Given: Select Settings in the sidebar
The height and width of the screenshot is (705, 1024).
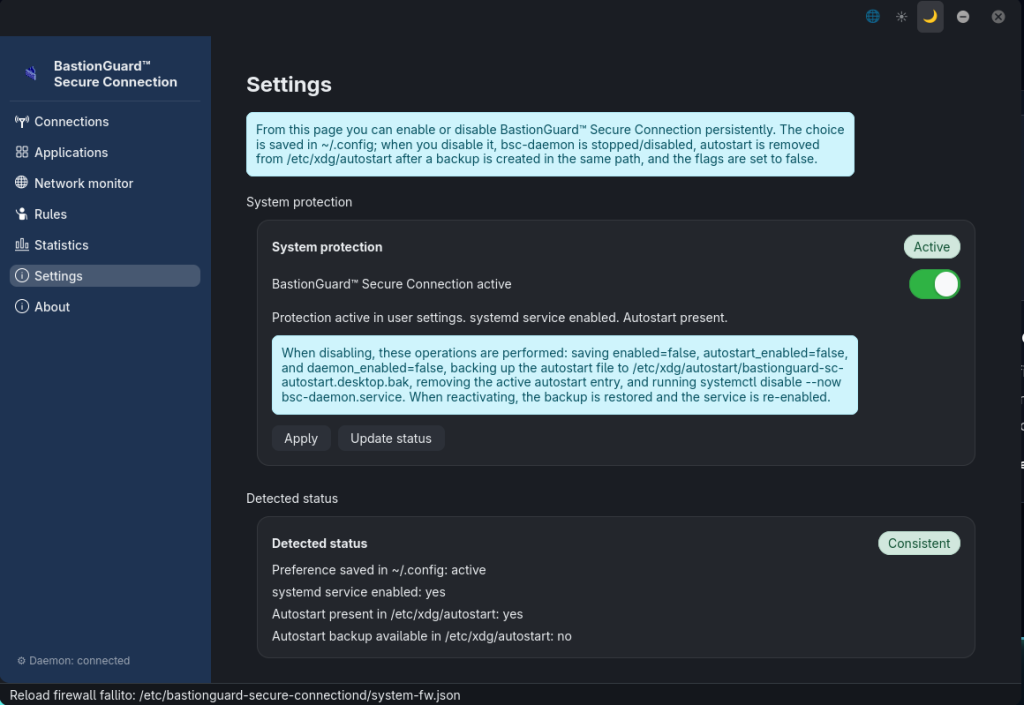Looking at the screenshot, I should (x=104, y=275).
